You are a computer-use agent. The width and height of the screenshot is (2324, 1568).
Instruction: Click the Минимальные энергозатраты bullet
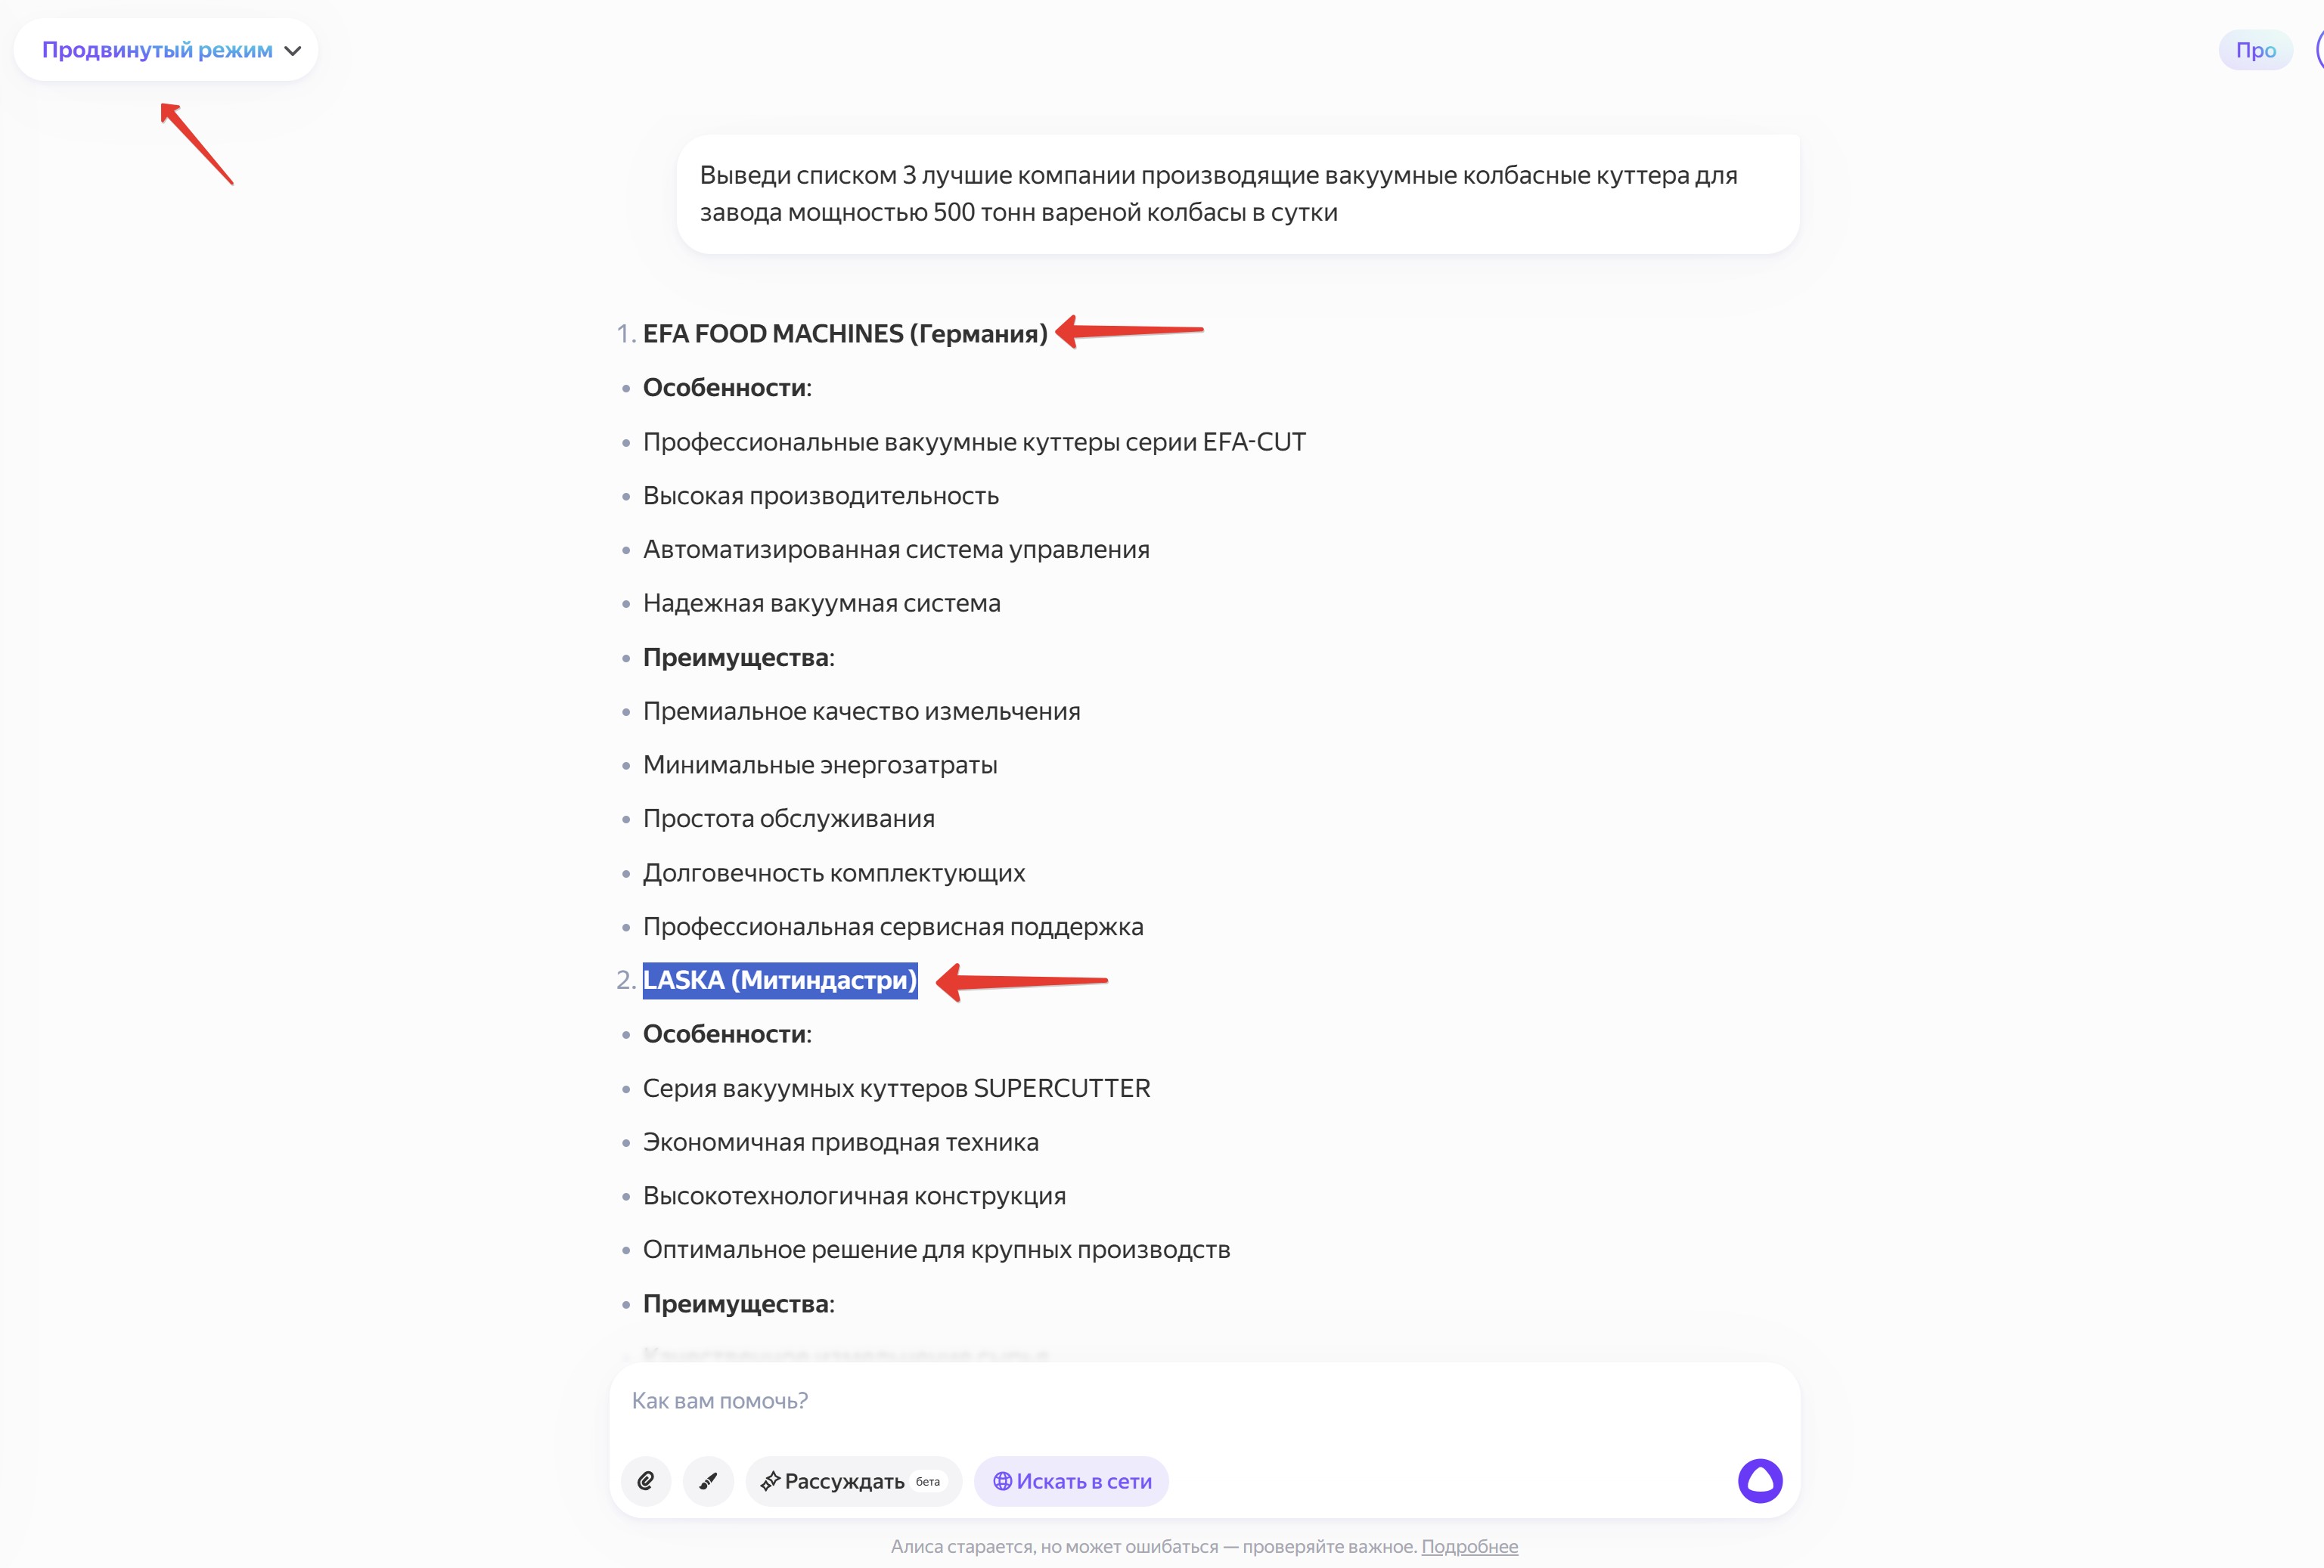coord(820,765)
